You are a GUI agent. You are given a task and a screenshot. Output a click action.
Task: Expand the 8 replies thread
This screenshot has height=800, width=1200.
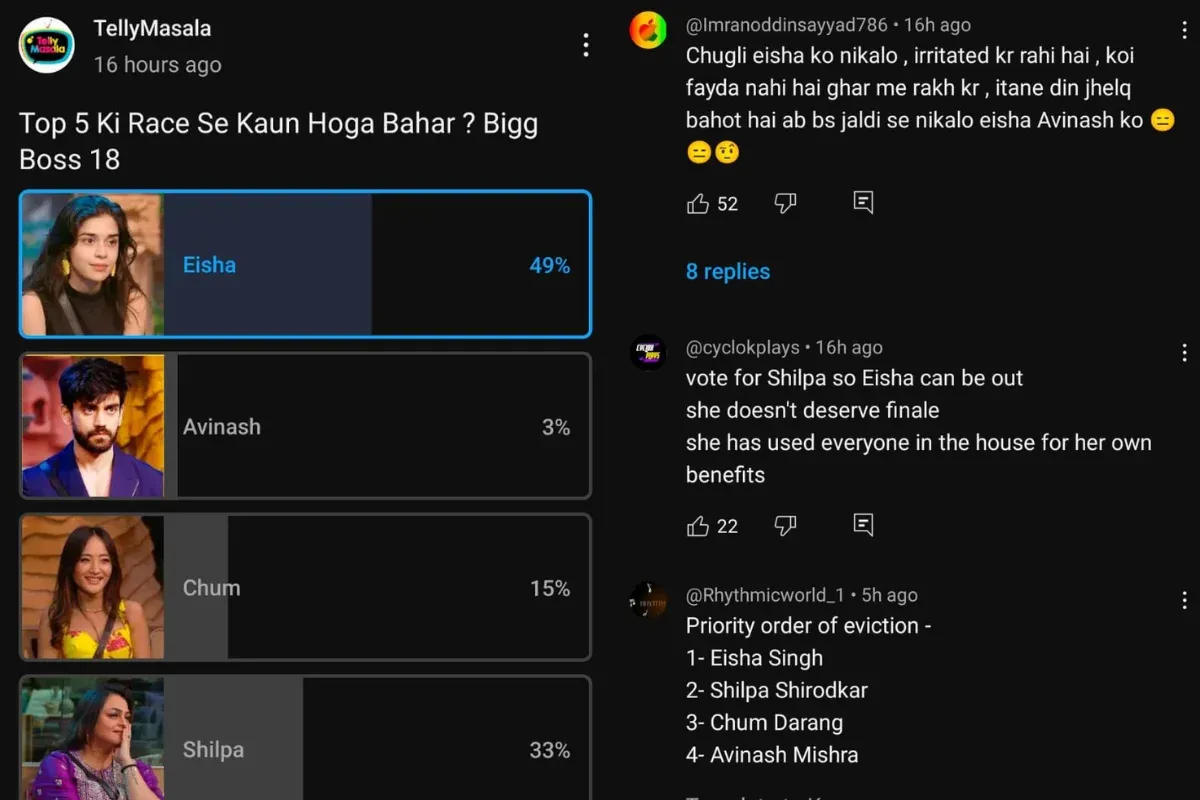click(x=728, y=272)
